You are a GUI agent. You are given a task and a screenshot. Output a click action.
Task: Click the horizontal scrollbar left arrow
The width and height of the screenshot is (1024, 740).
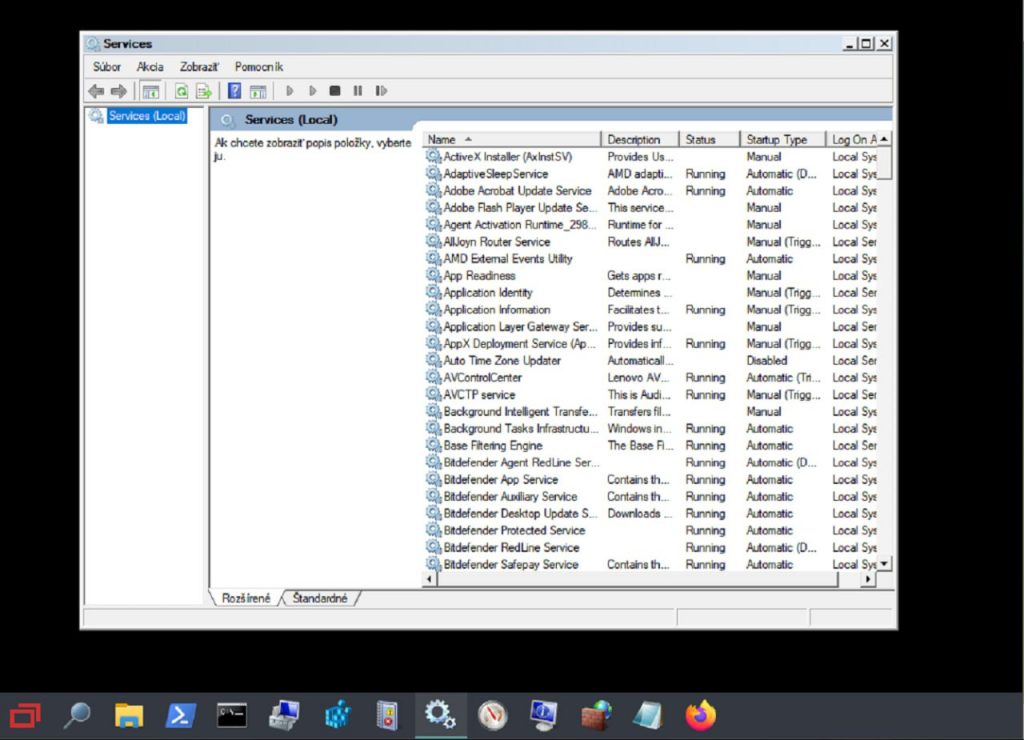(429, 579)
